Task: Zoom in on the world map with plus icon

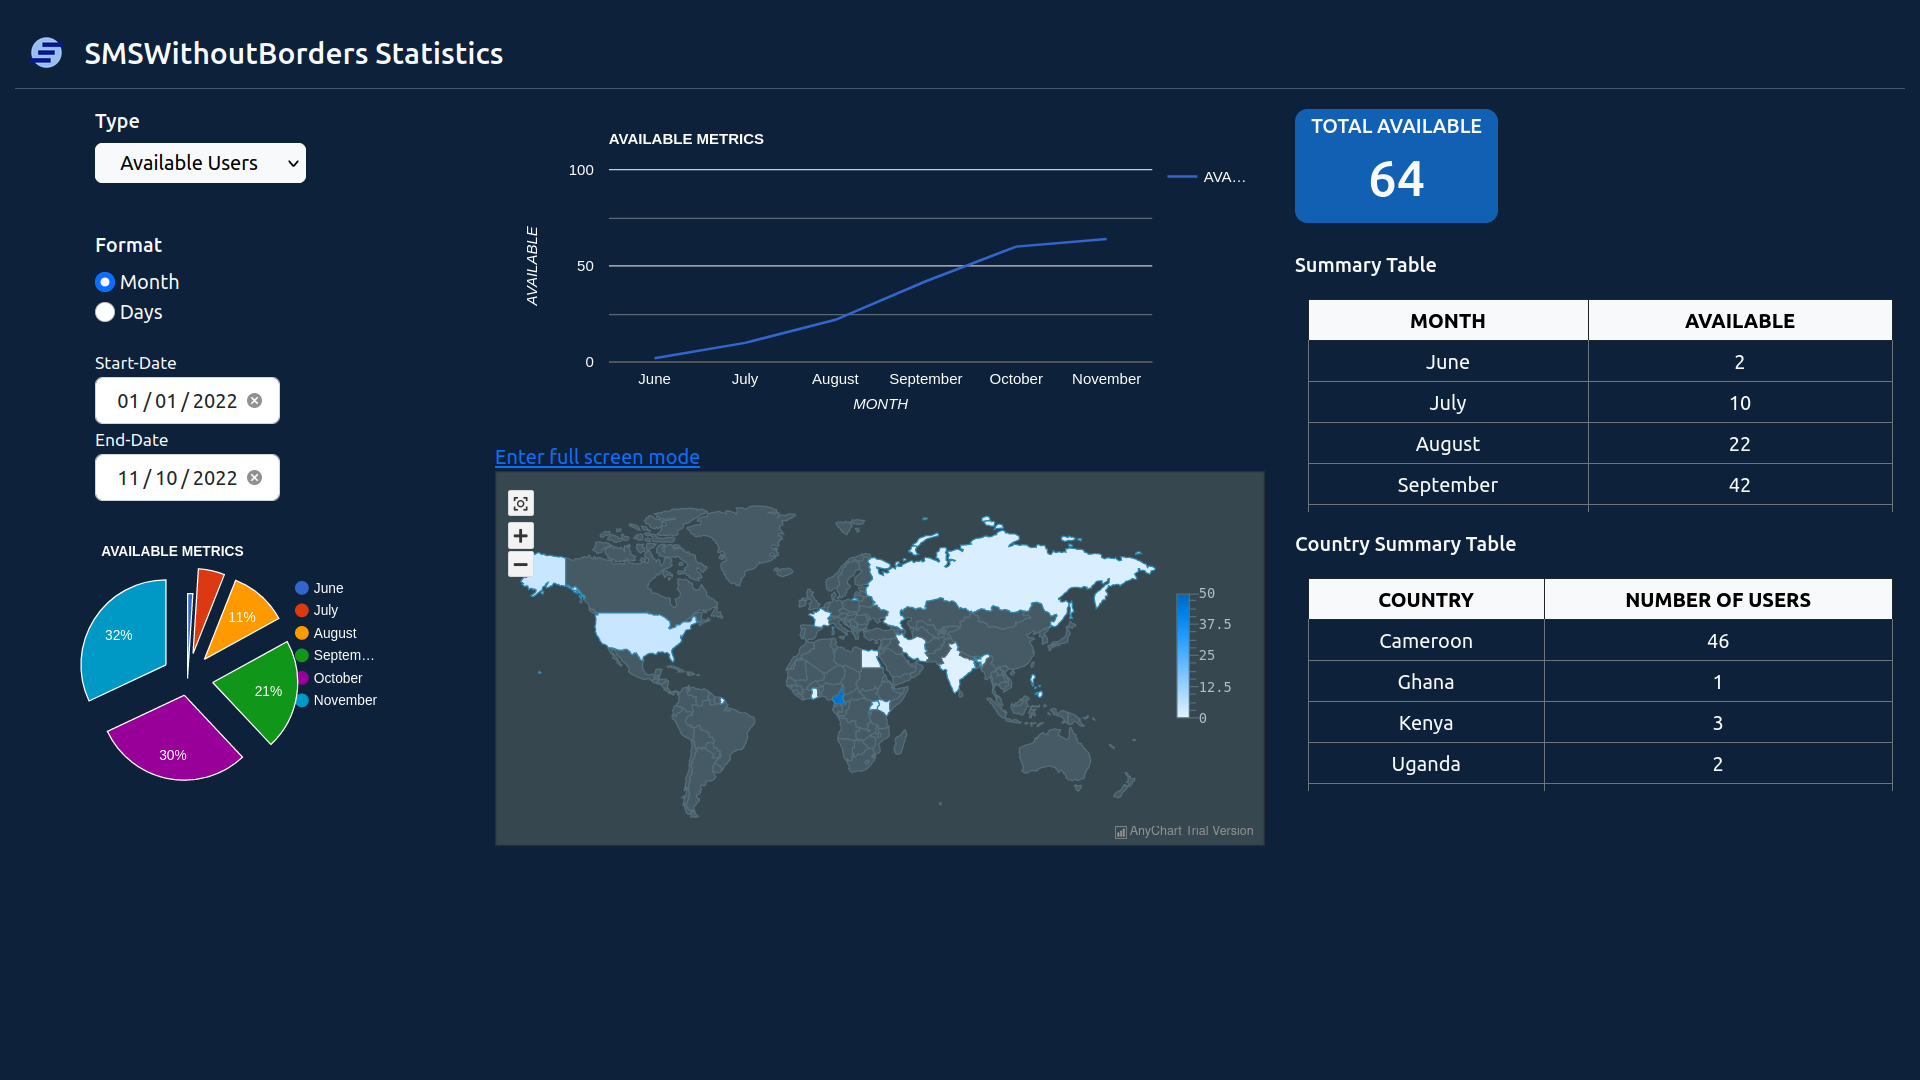Action: click(x=520, y=535)
